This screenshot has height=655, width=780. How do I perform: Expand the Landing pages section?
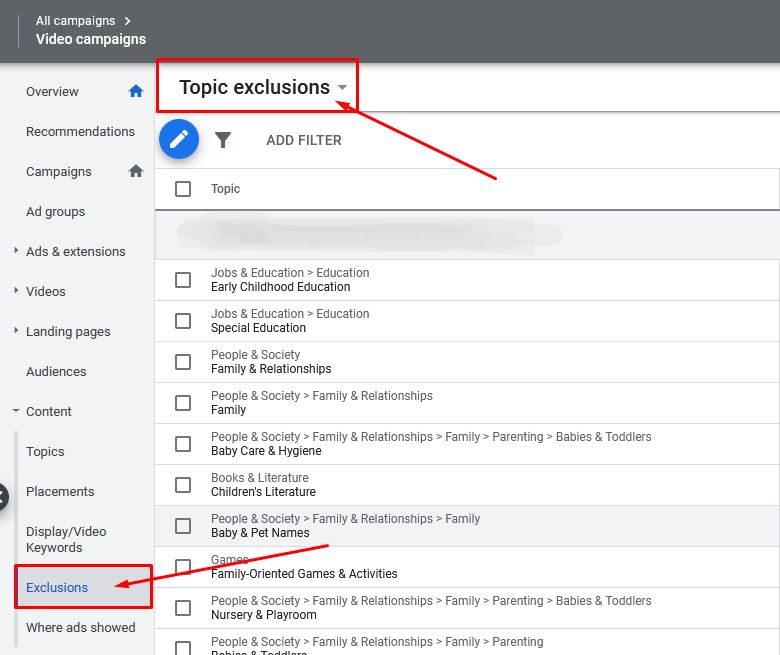[x=16, y=331]
